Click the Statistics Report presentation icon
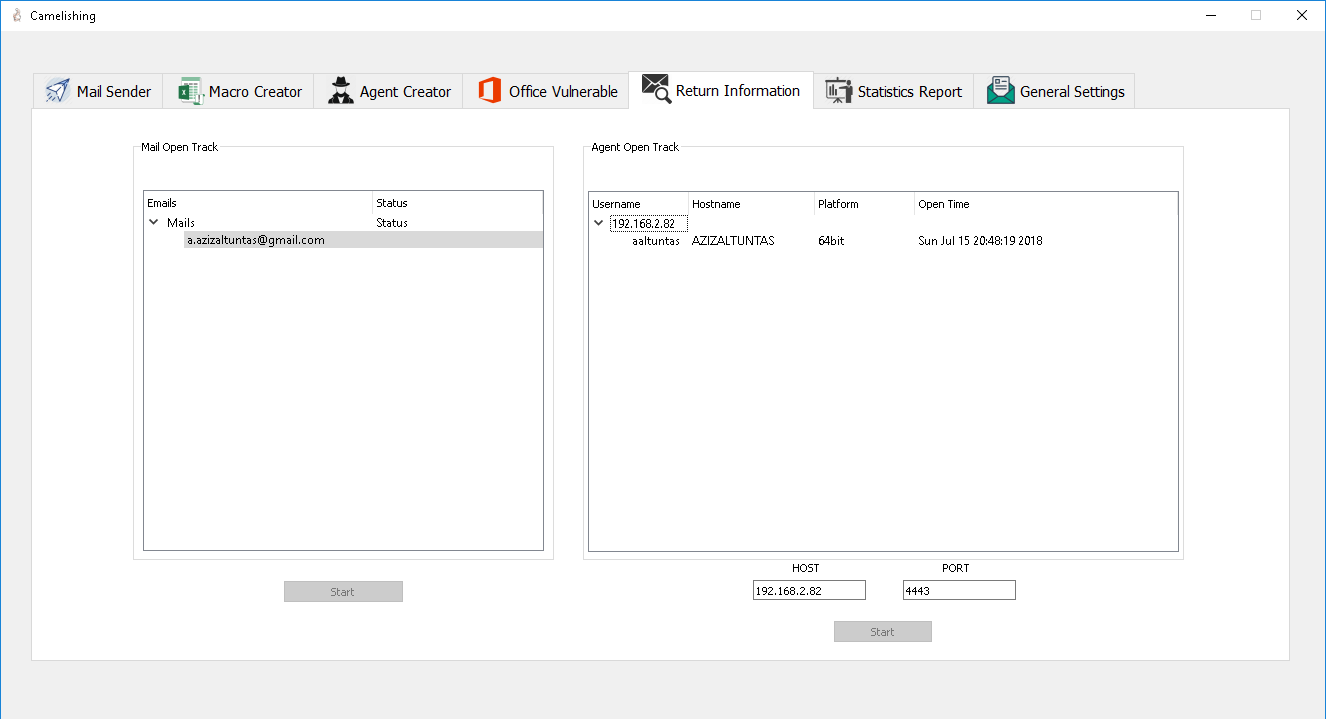Viewport: 1326px width, 719px height. click(838, 91)
